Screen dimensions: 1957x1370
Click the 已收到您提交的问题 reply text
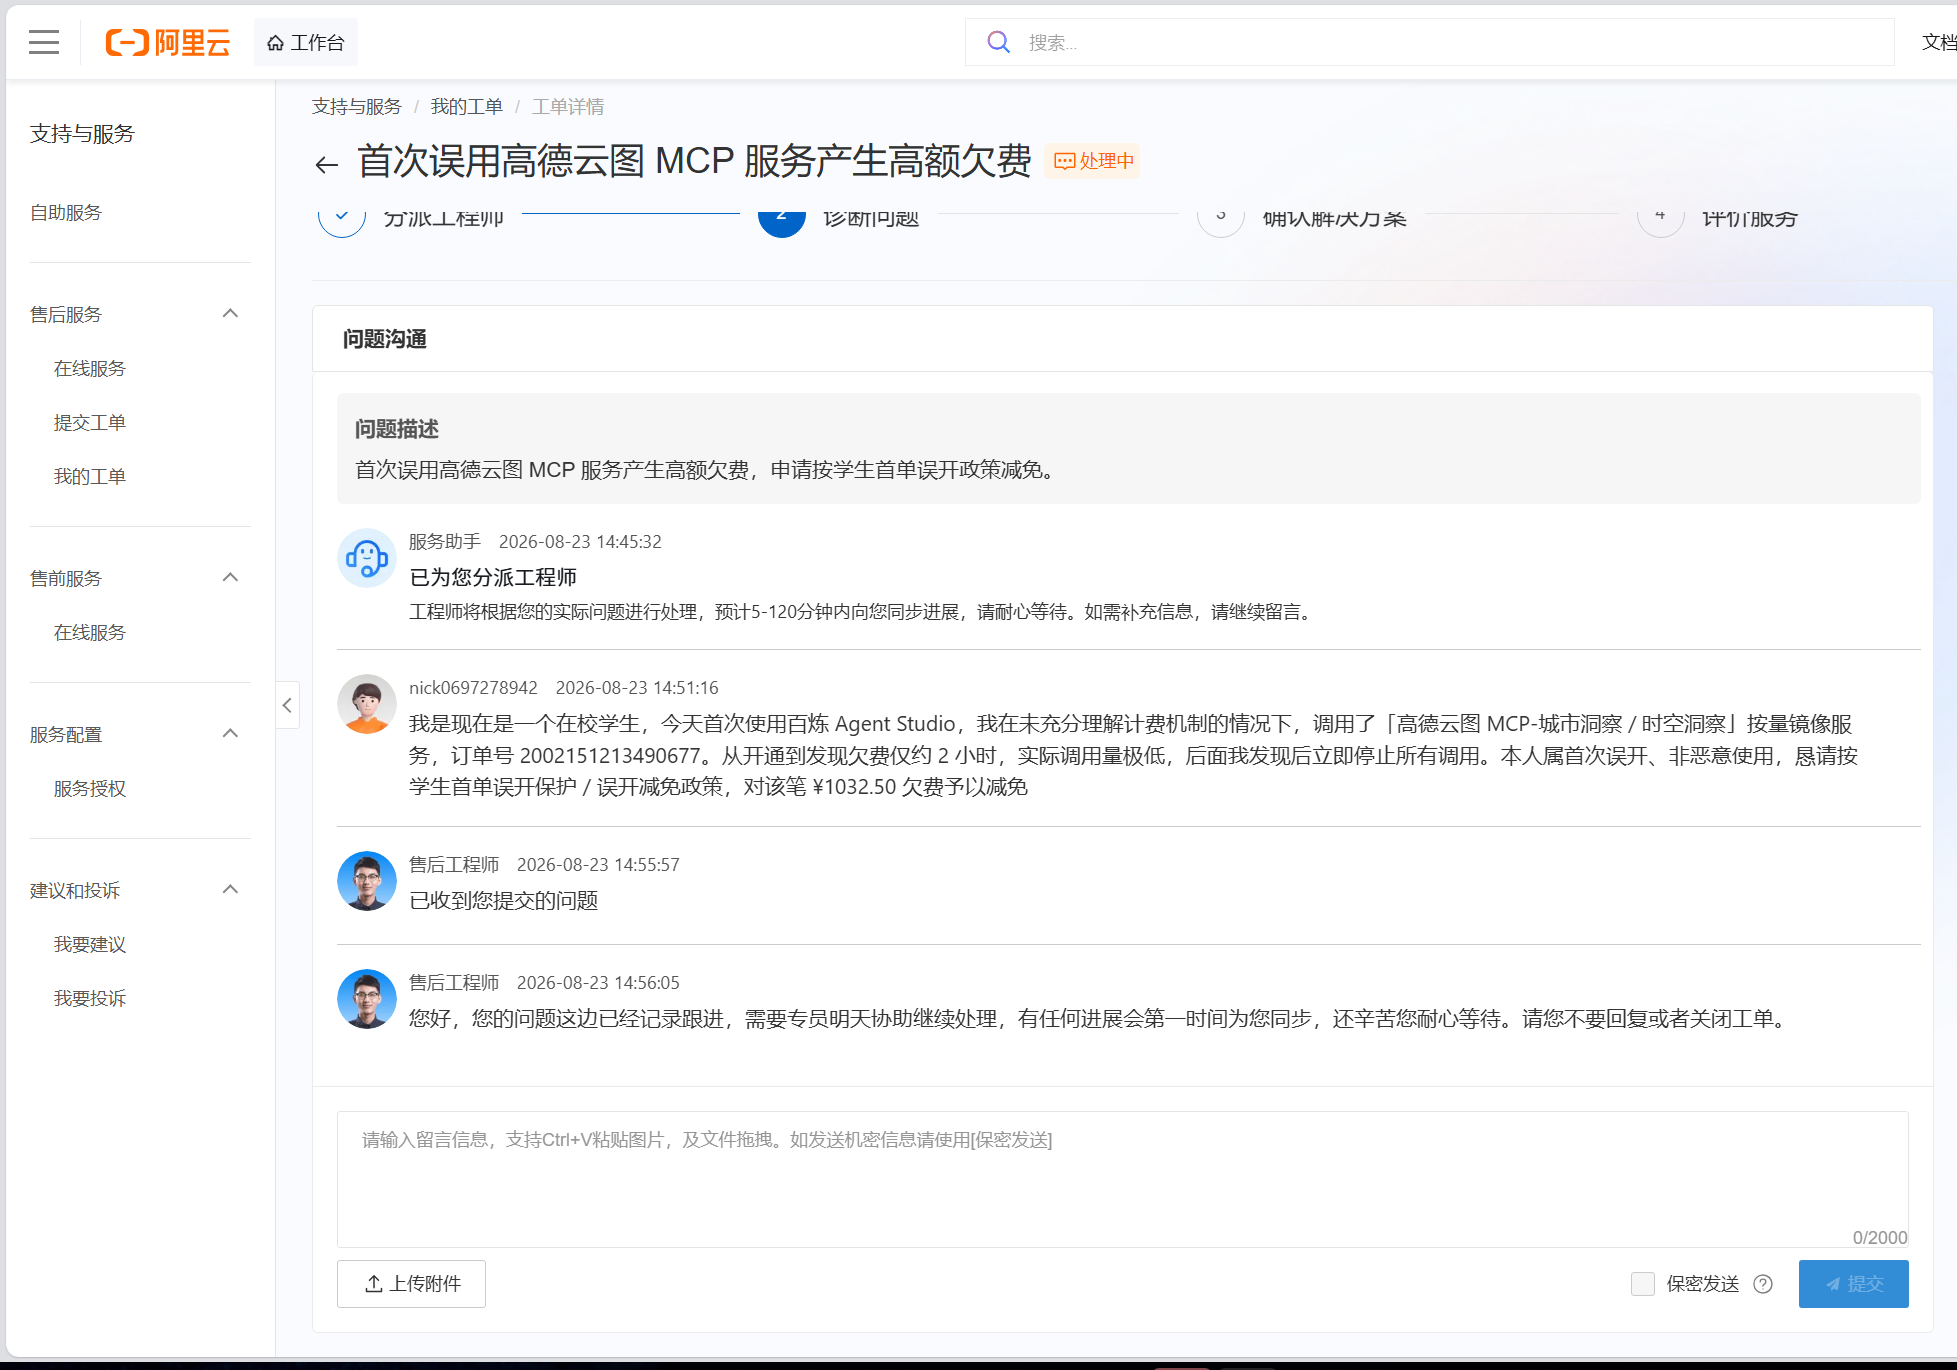point(504,900)
